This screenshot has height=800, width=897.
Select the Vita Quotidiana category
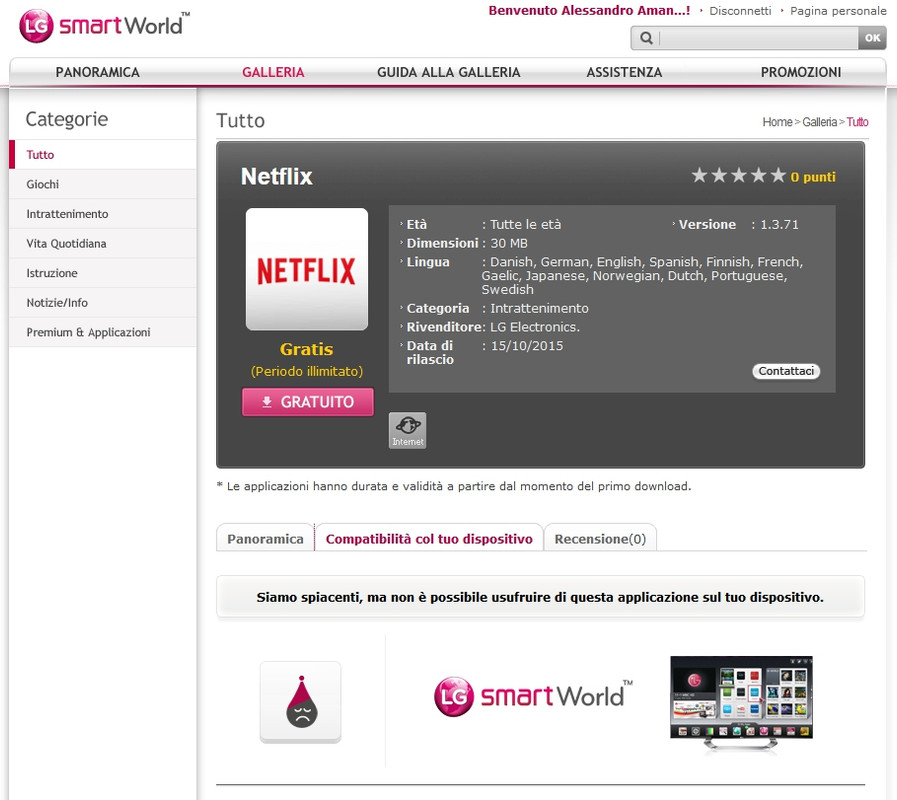point(103,244)
